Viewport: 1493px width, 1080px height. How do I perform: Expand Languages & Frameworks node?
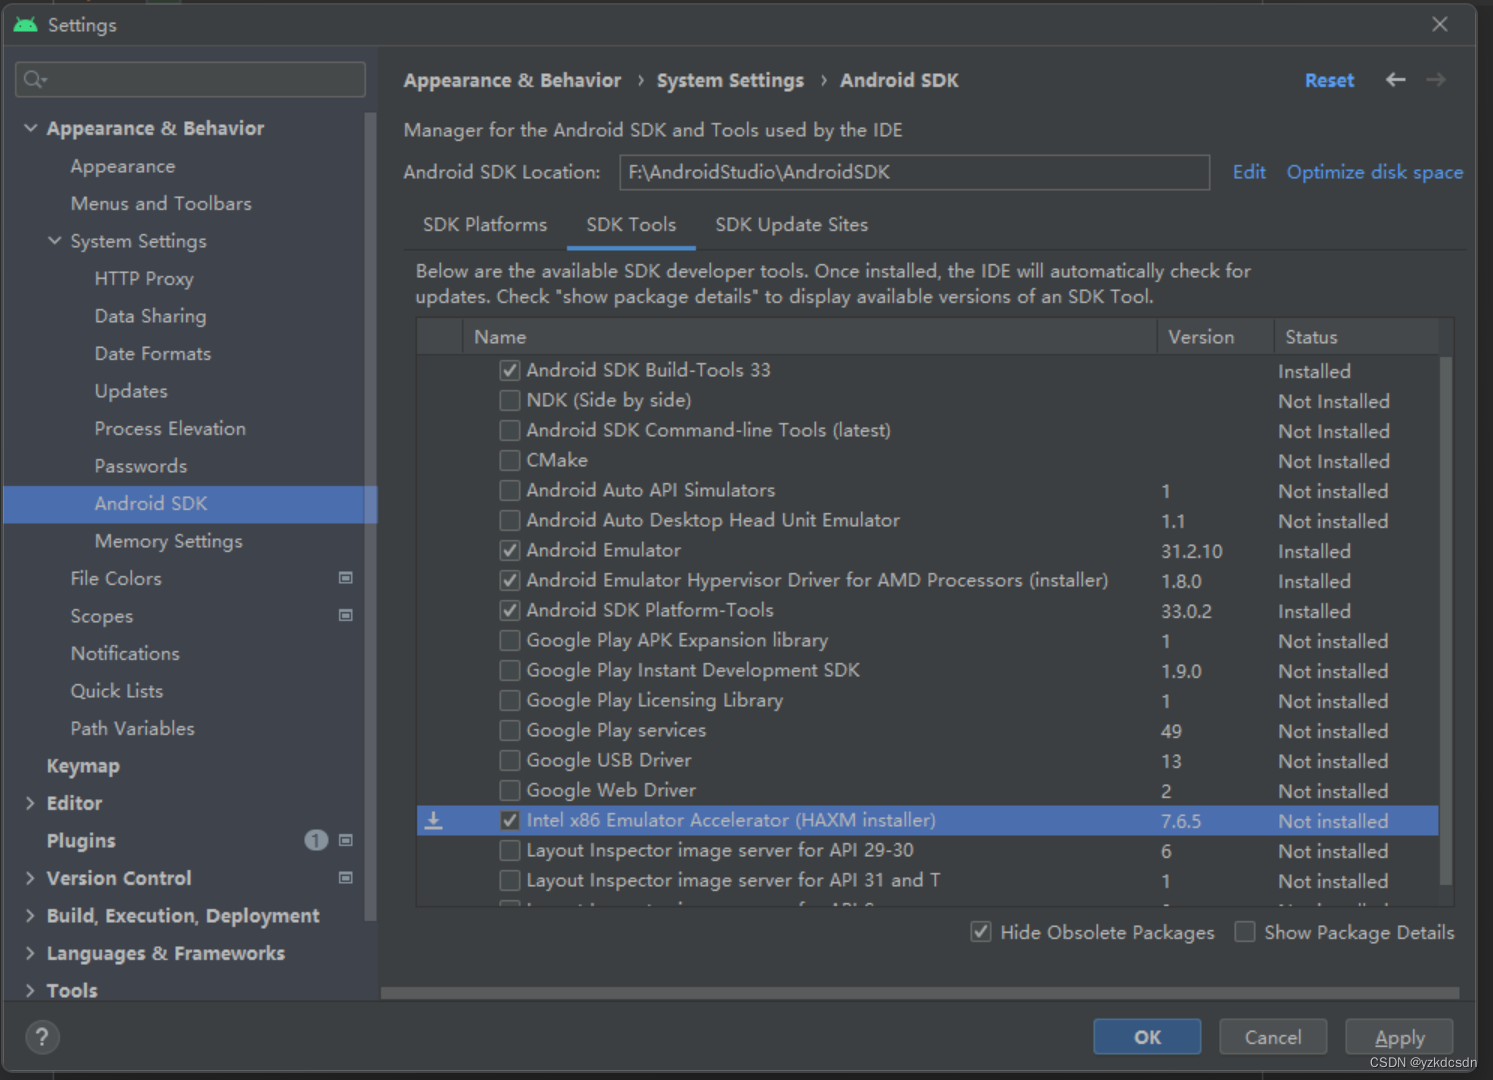30,953
